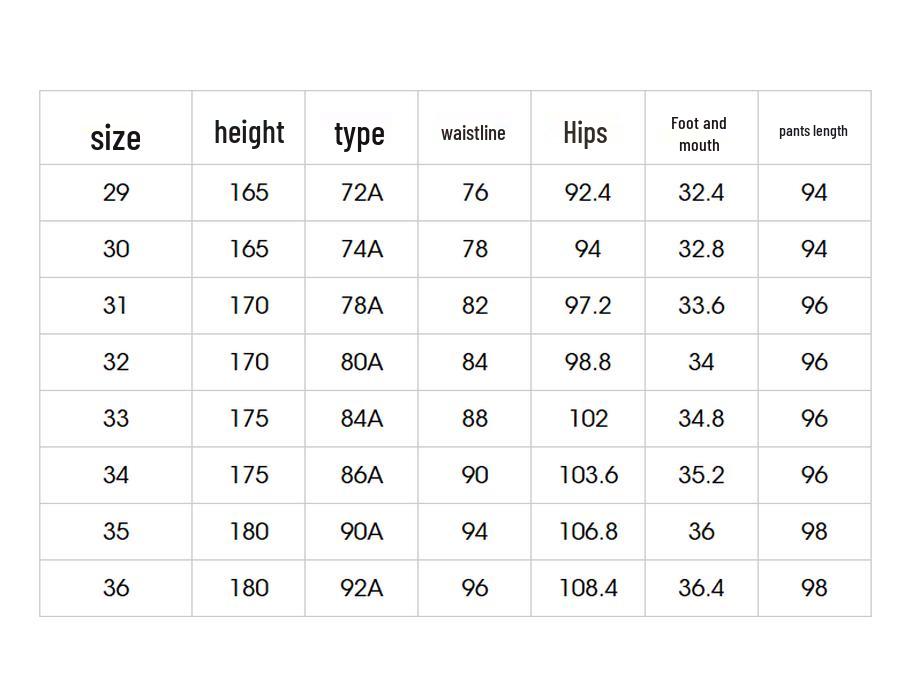Select the hips value 108.4
This screenshot has width=911, height=684.
(588, 588)
